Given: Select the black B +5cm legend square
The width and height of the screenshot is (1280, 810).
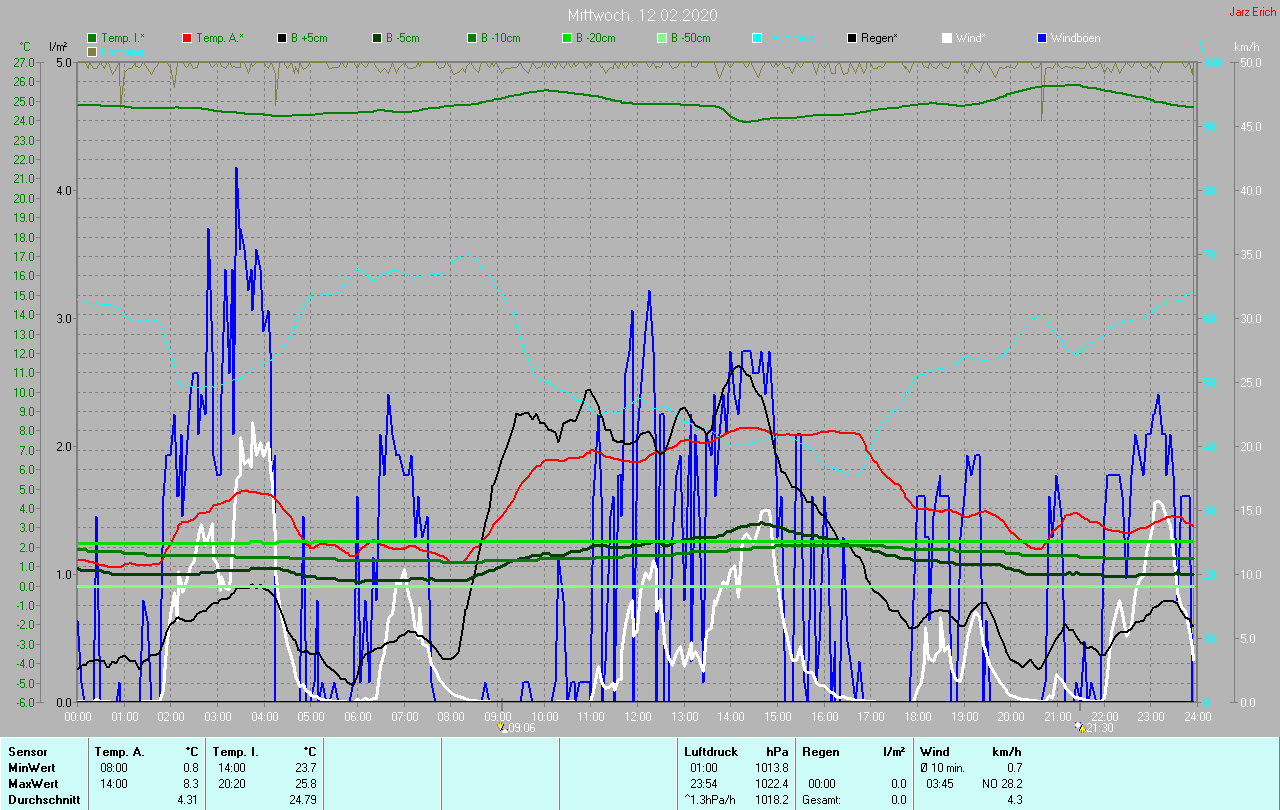Looking at the screenshot, I should [282, 38].
